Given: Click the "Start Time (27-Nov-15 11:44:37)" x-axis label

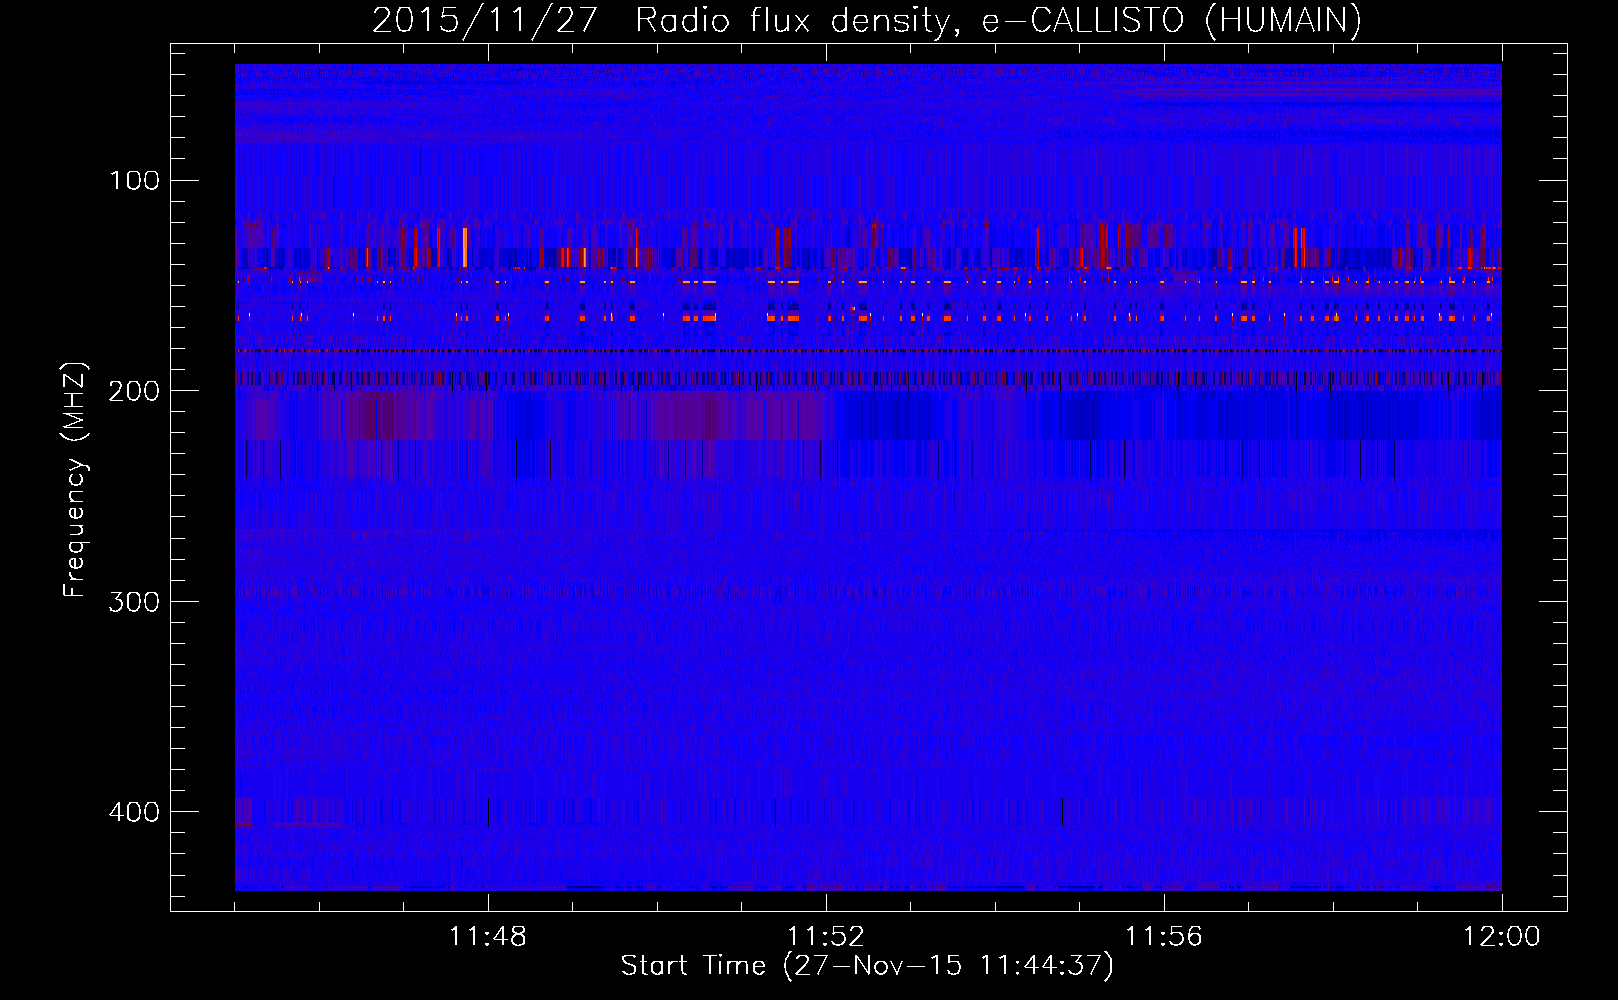Looking at the screenshot, I should click(867, 966).
